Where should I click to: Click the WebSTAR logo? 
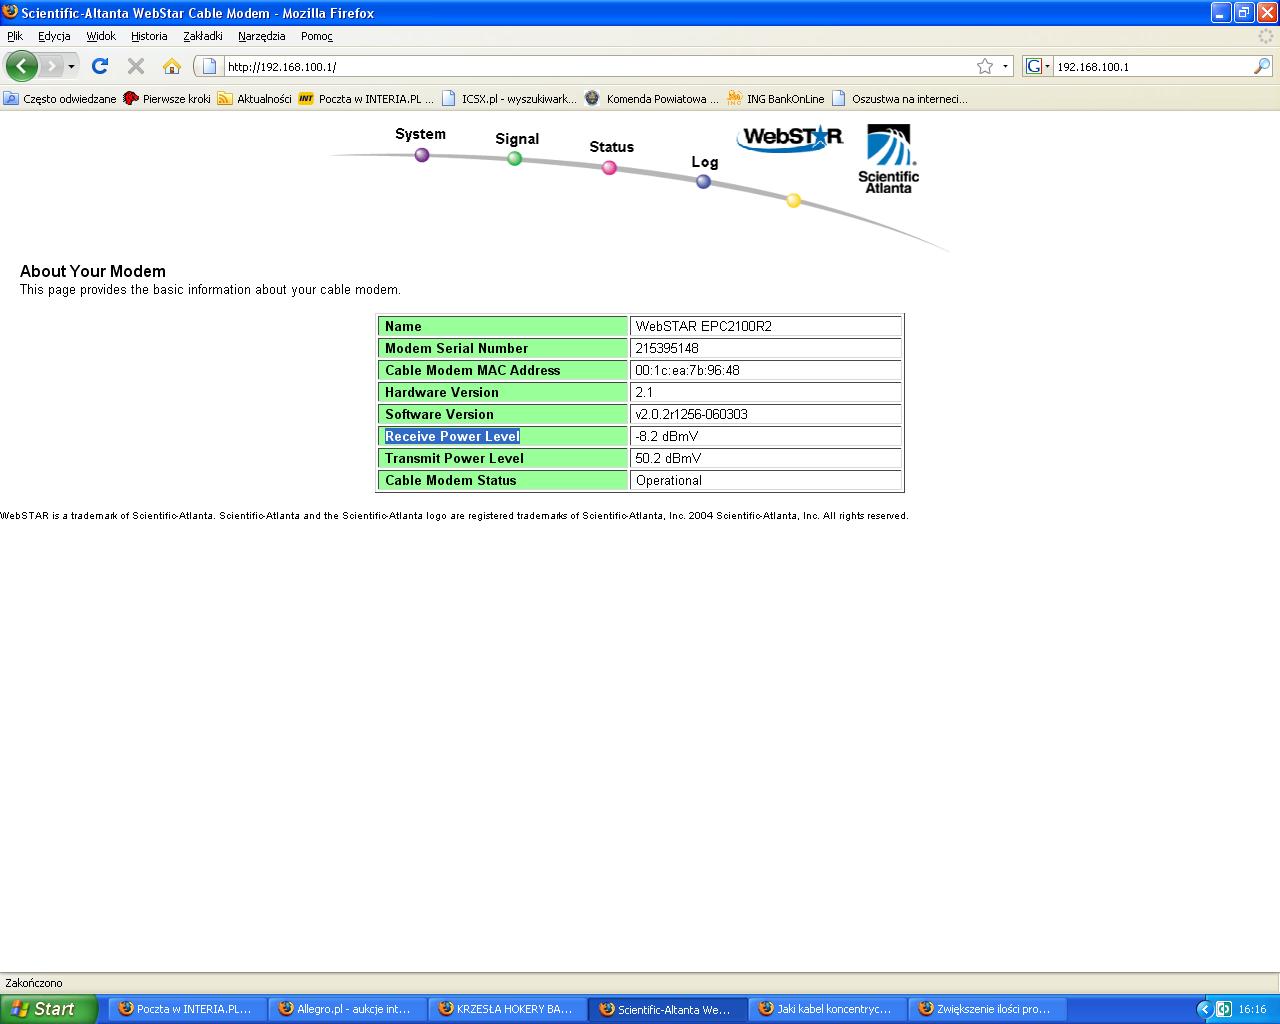(x=790, y=138)
